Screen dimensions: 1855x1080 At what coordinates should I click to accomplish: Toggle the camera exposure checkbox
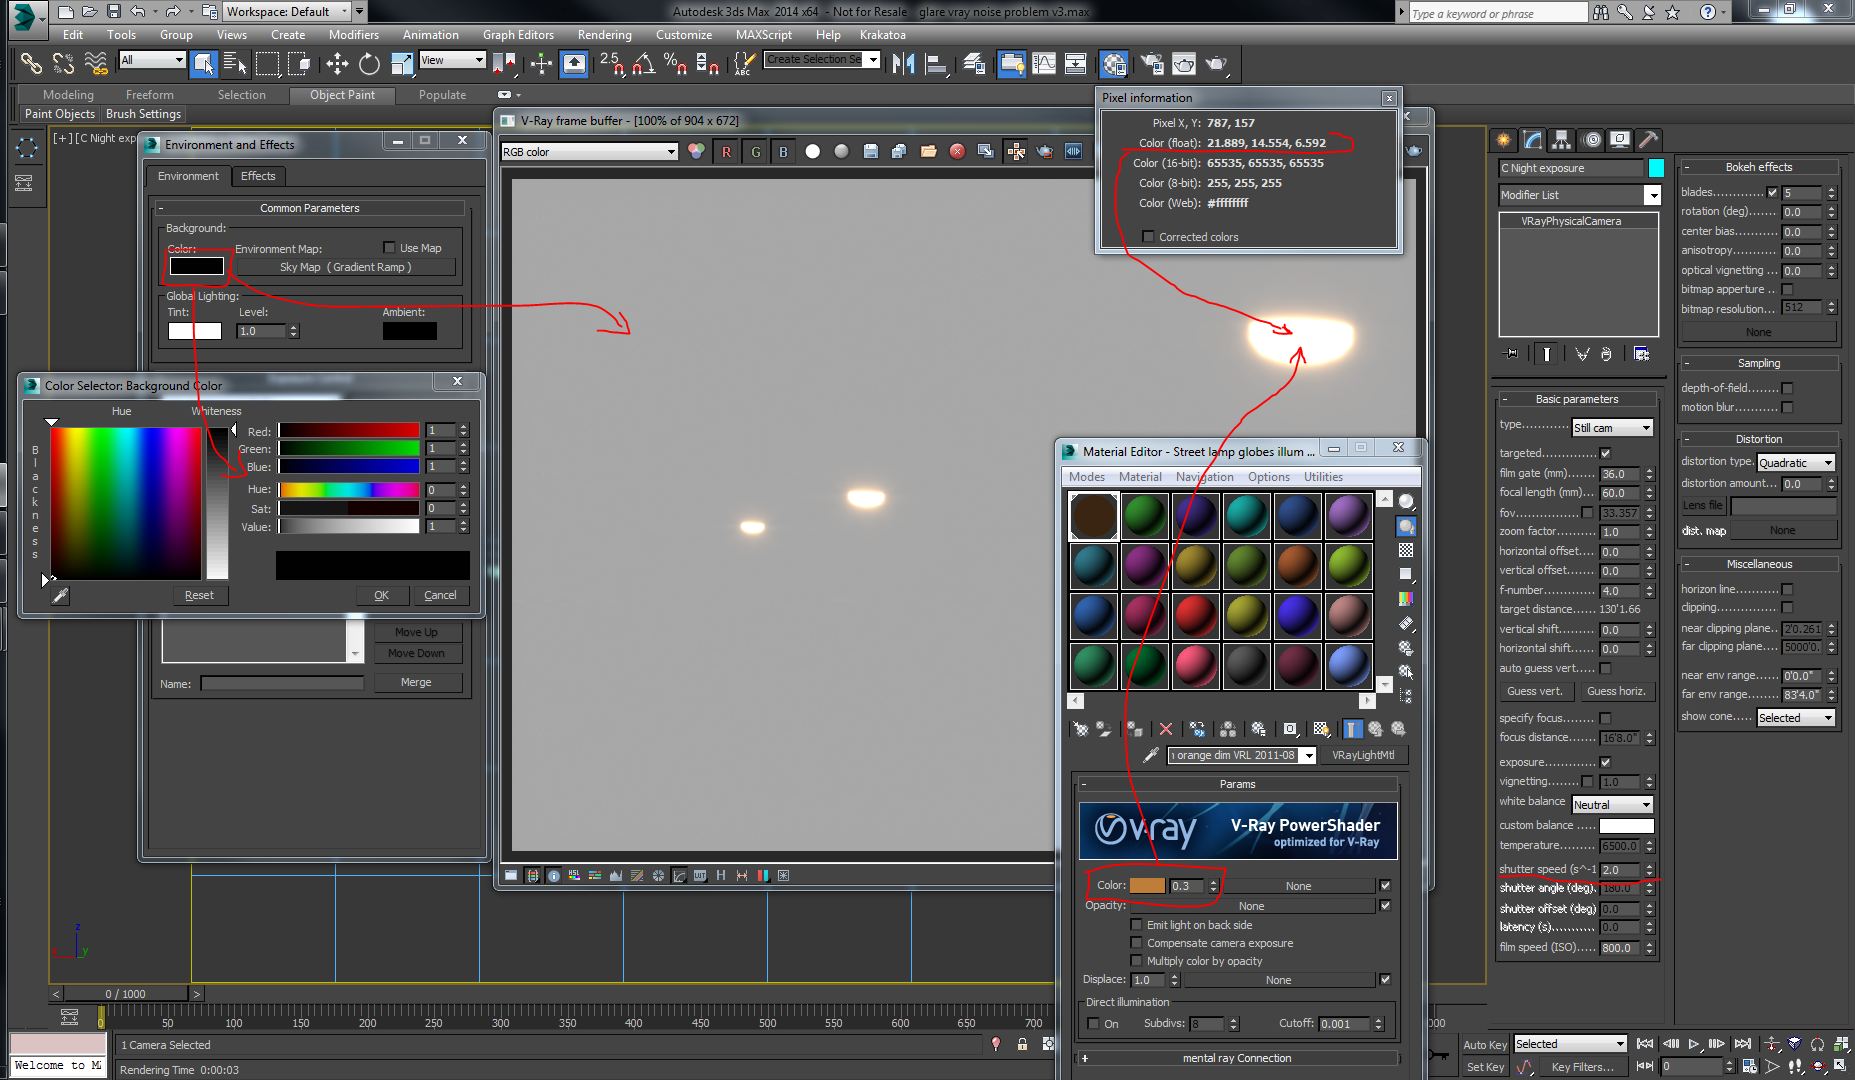(1605, 762)
